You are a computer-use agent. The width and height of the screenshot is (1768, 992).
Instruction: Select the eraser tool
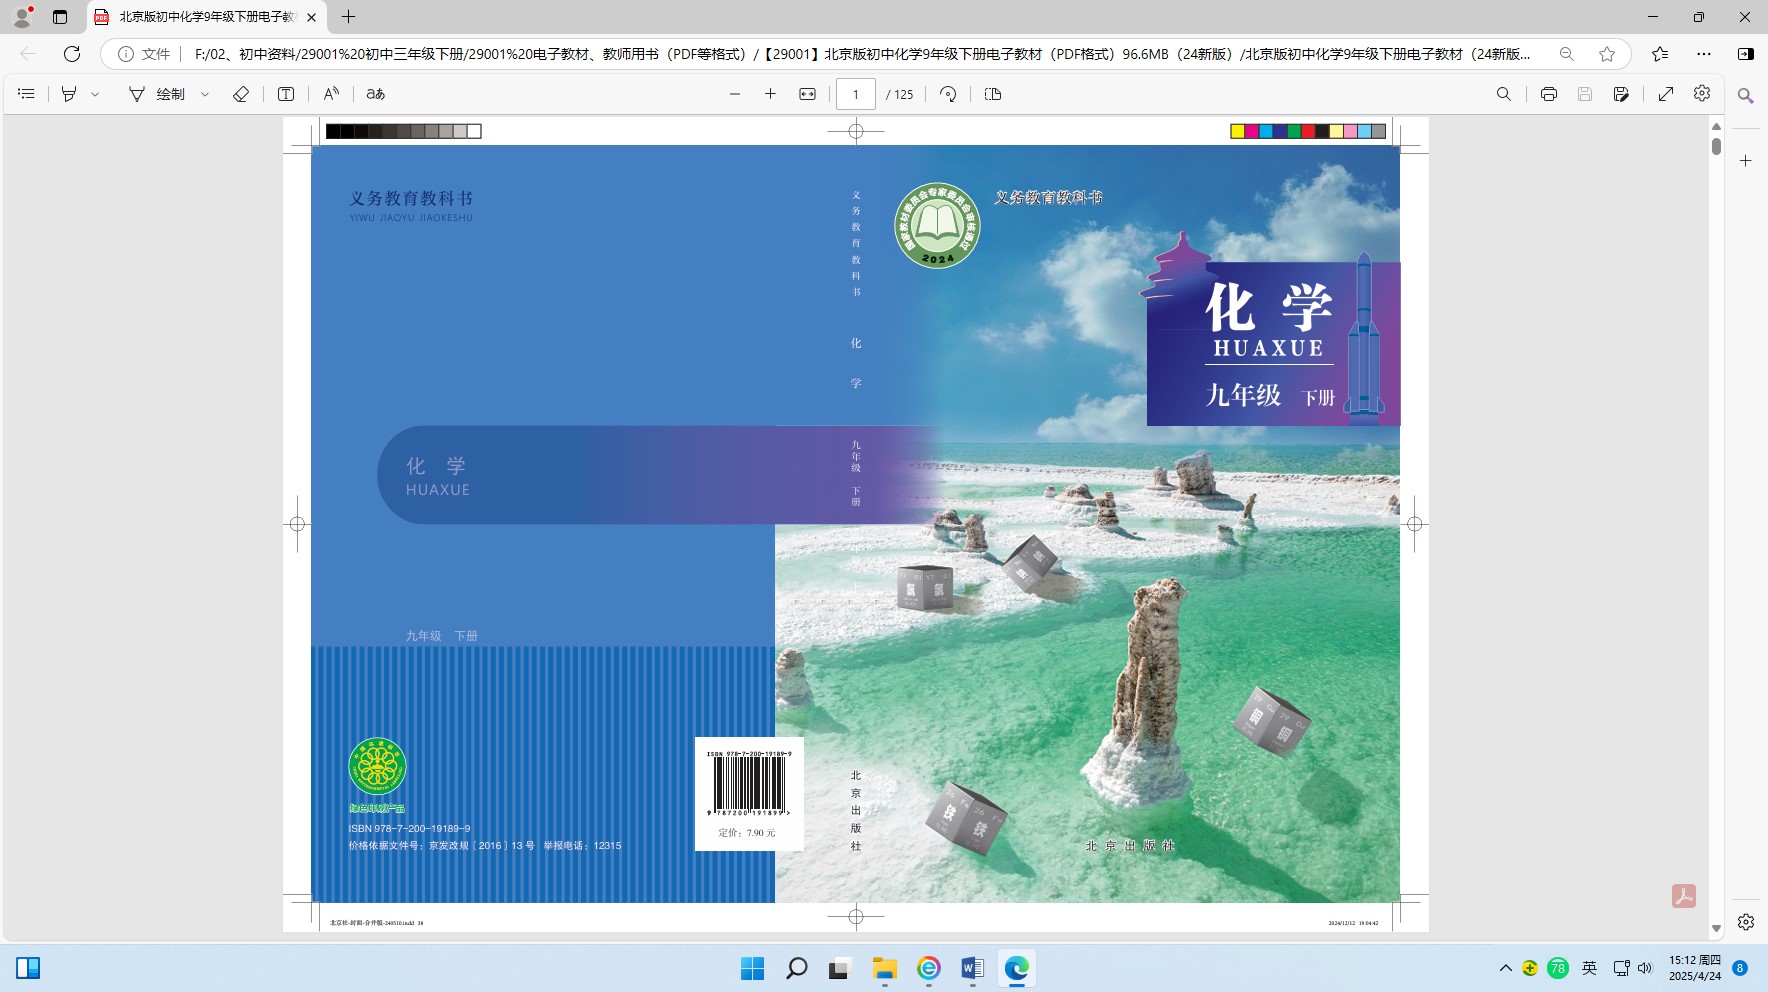(x=241, y=94)
